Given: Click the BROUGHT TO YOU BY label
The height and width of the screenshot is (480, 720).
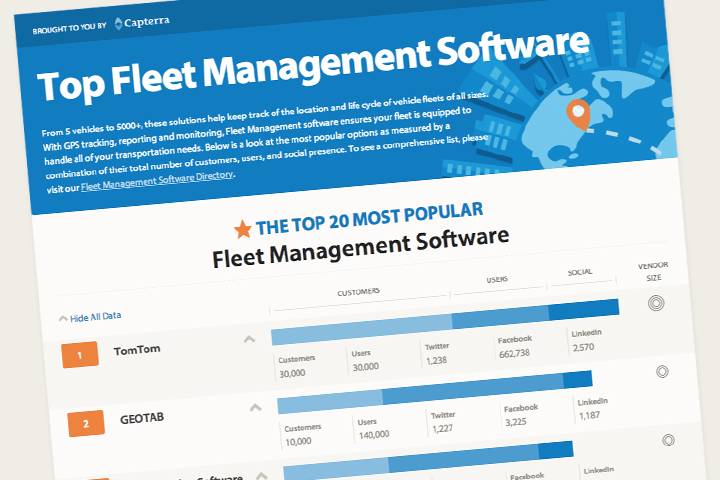Looking at the screenshot, I should [x=69, y=28].
